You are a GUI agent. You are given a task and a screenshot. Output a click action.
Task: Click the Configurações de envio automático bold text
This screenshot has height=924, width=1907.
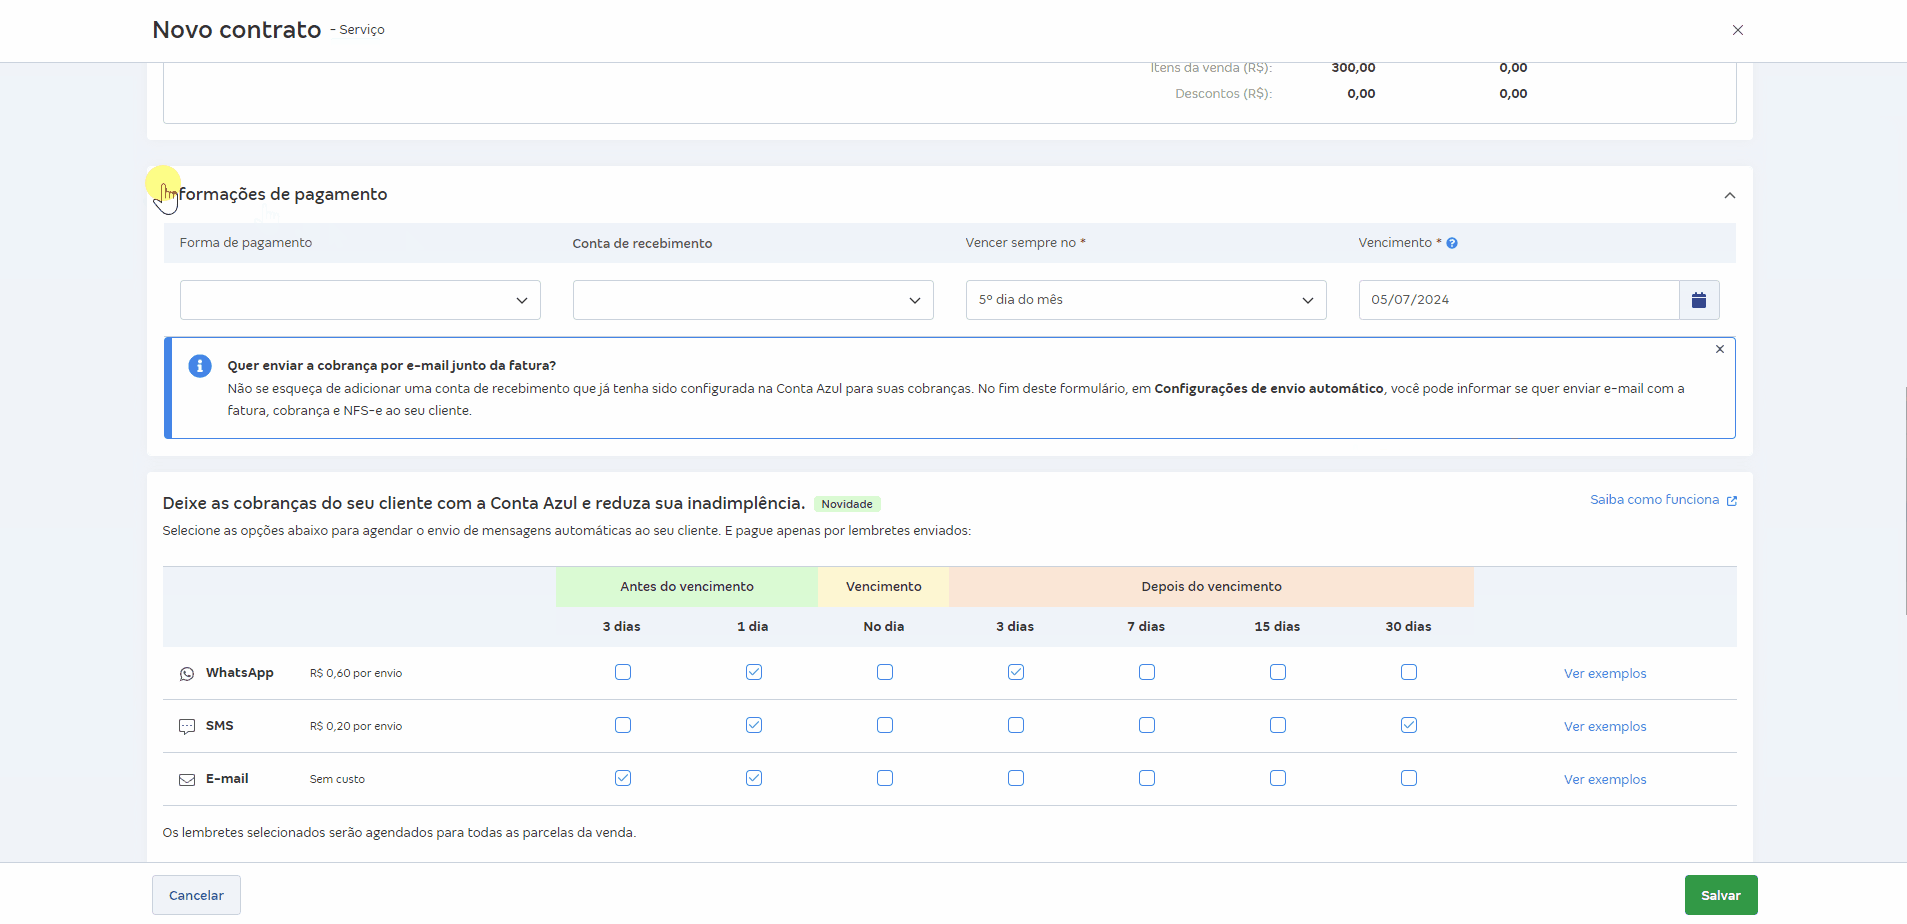point(1269,389)
